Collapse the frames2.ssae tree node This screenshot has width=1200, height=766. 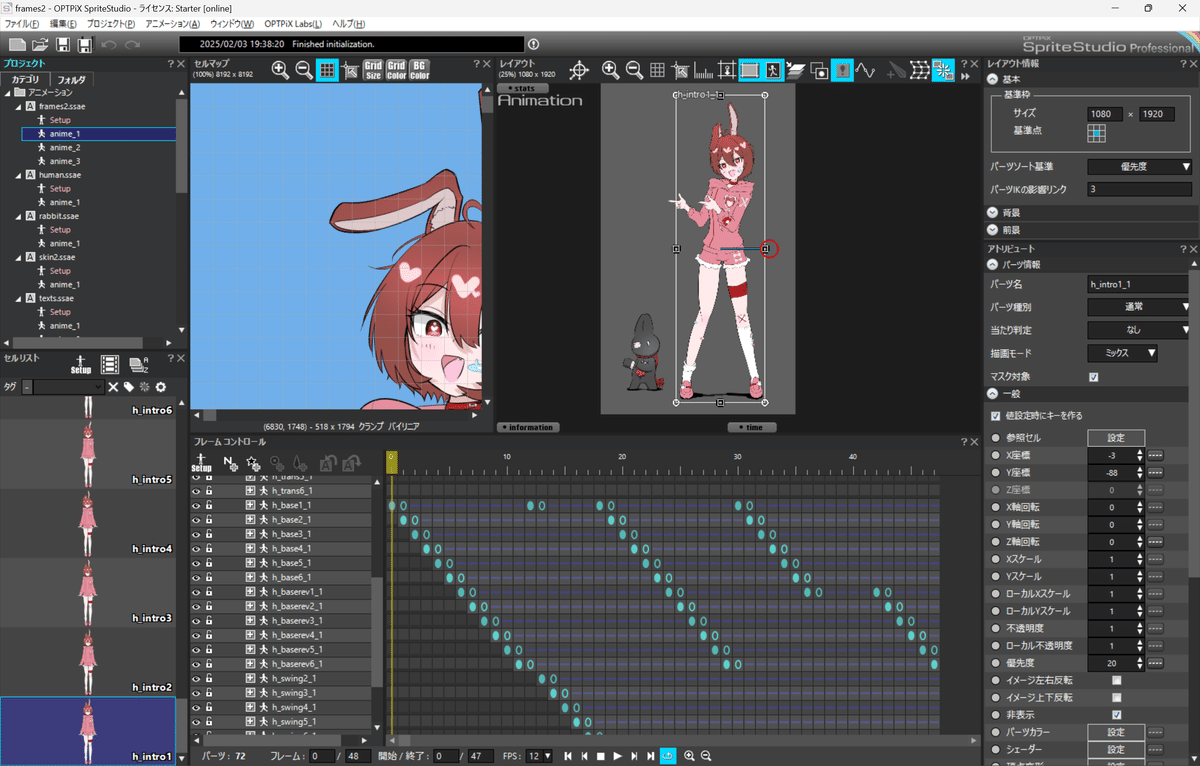[x=18, y=106]
